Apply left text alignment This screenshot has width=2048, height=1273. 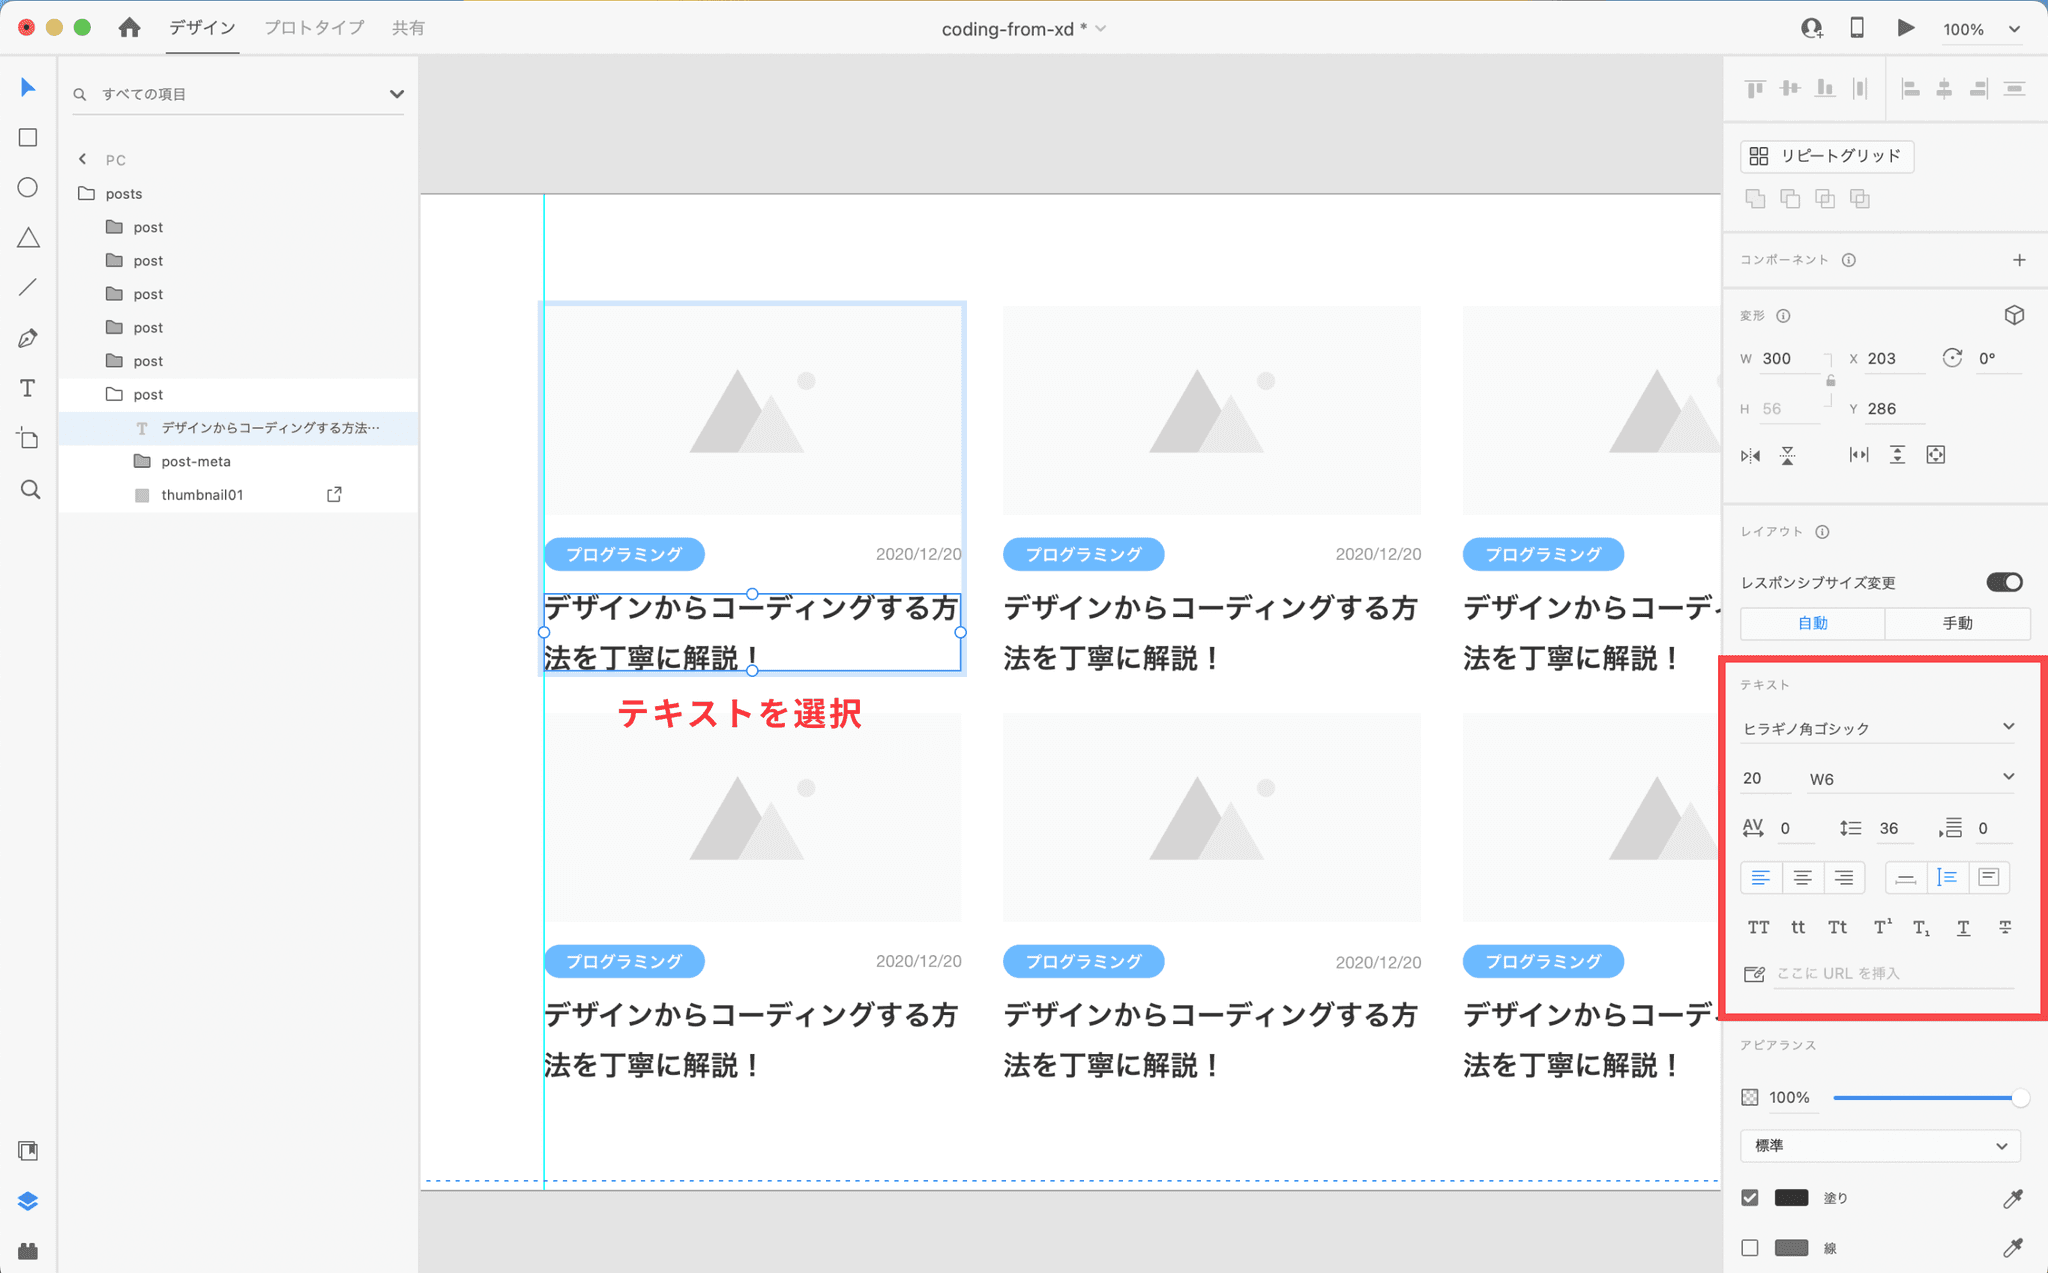click(x=1760, y=878)
